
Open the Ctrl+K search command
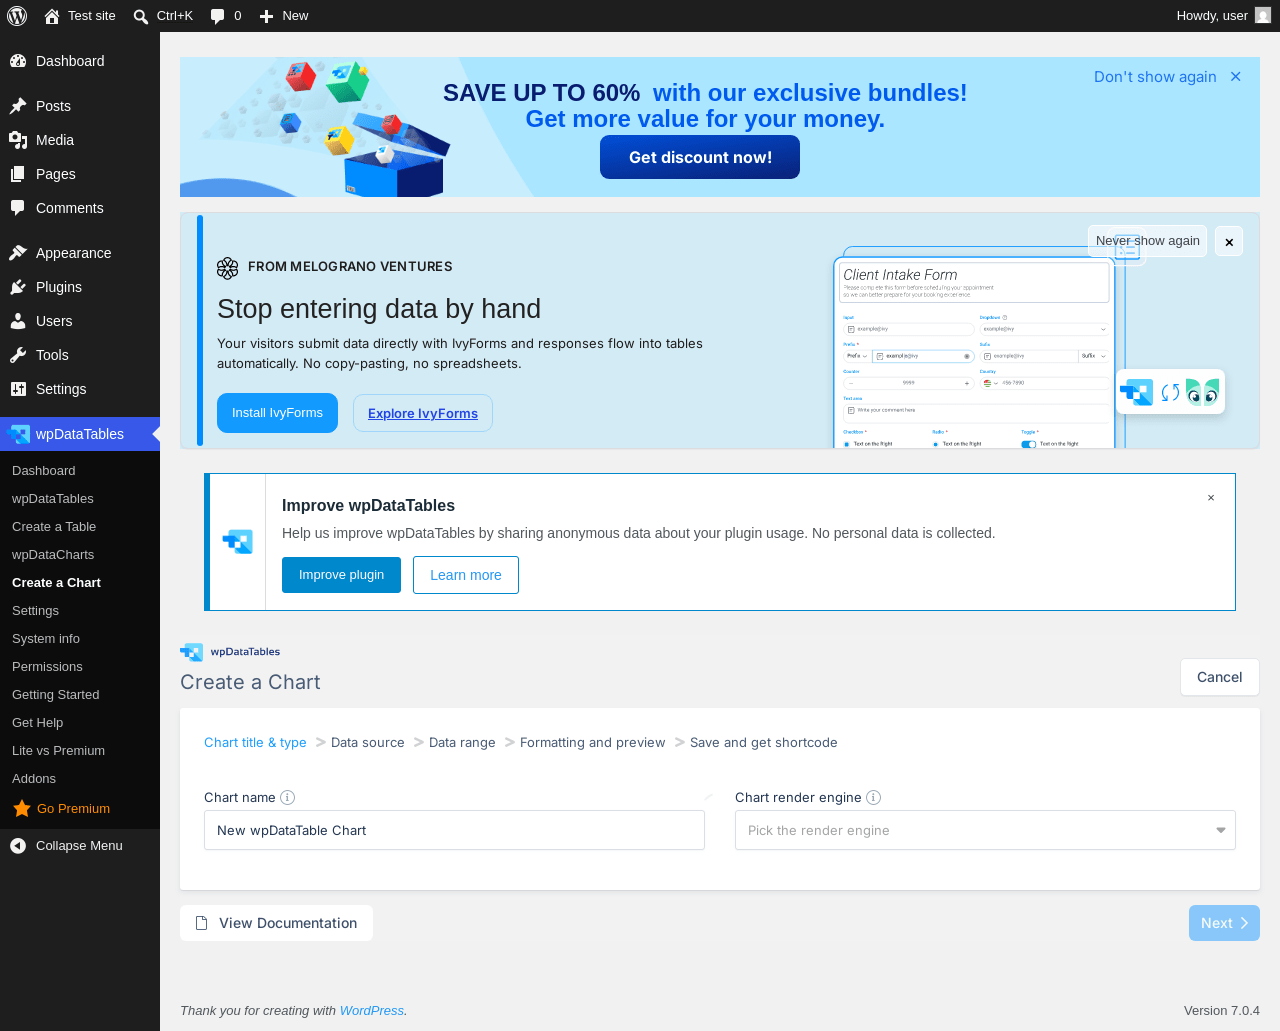163,16
